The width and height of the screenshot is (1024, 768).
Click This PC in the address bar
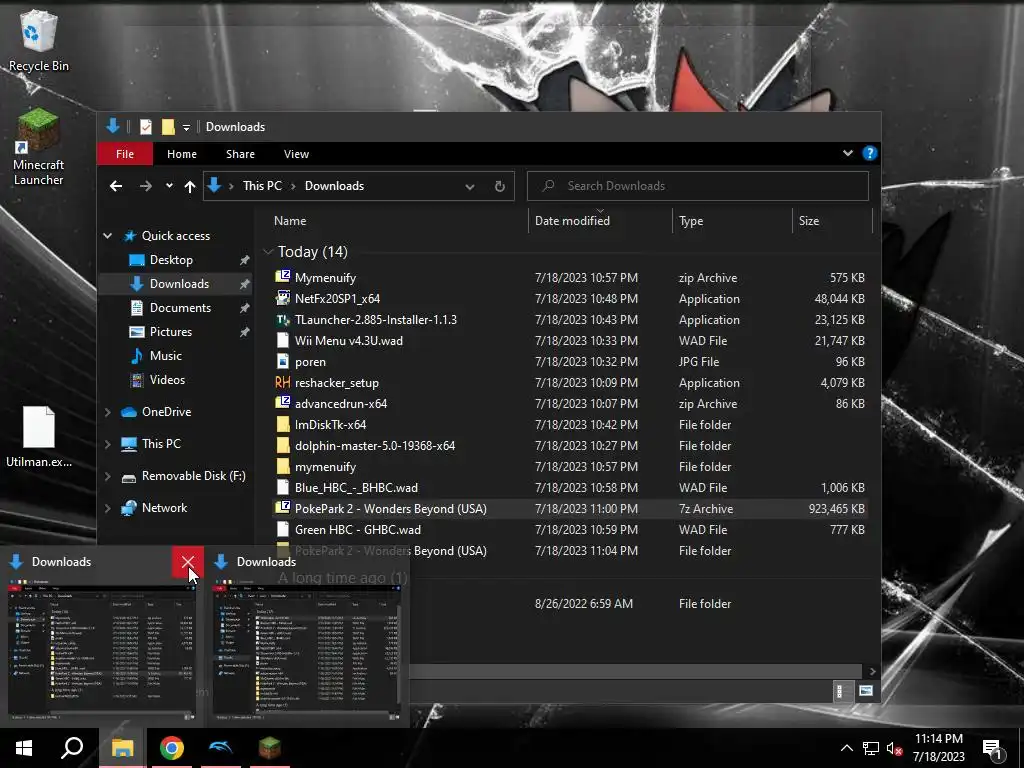coord(262,186)
